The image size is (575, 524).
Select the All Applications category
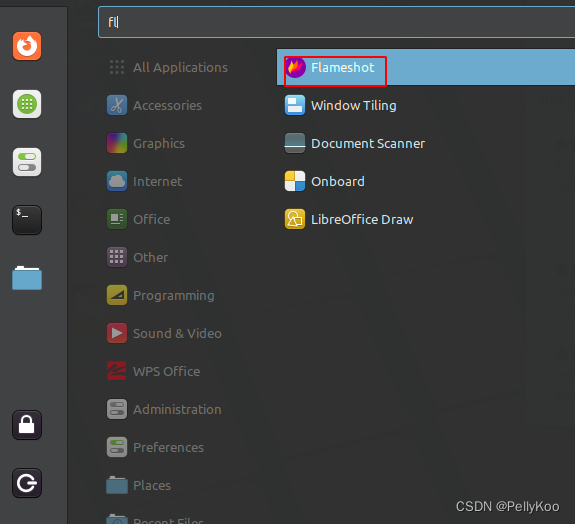tap(180, 67)
